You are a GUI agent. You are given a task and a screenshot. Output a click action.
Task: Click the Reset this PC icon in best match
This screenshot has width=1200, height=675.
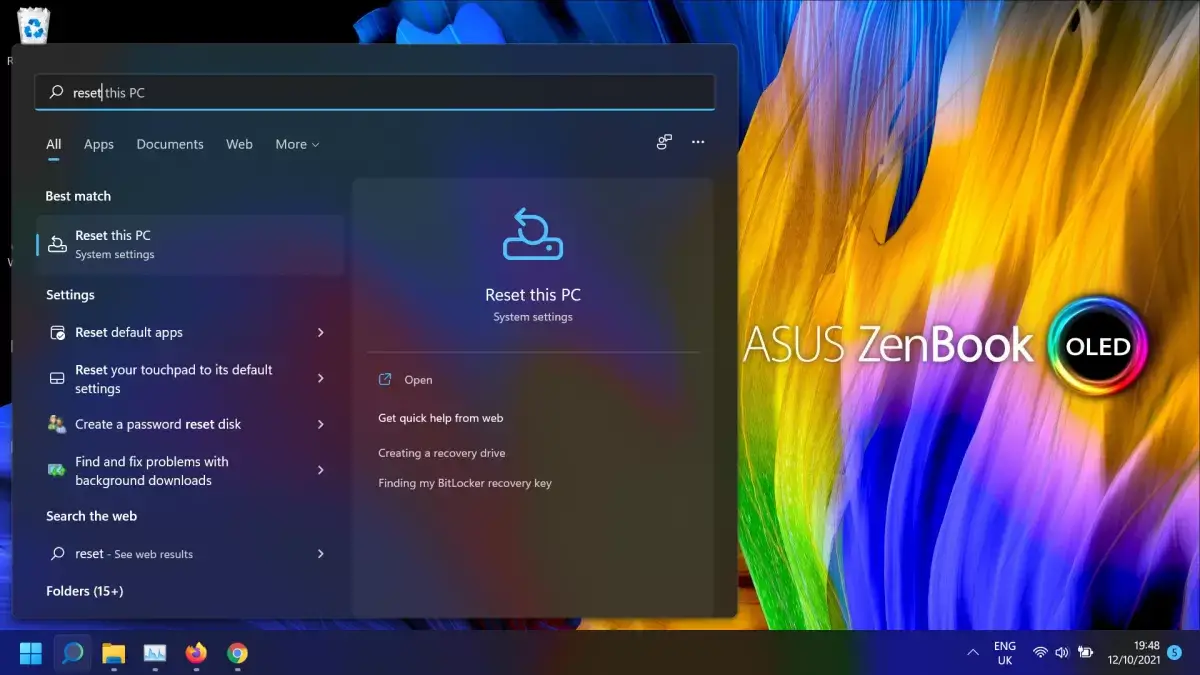pyautogui.click(x=57, y=244)
